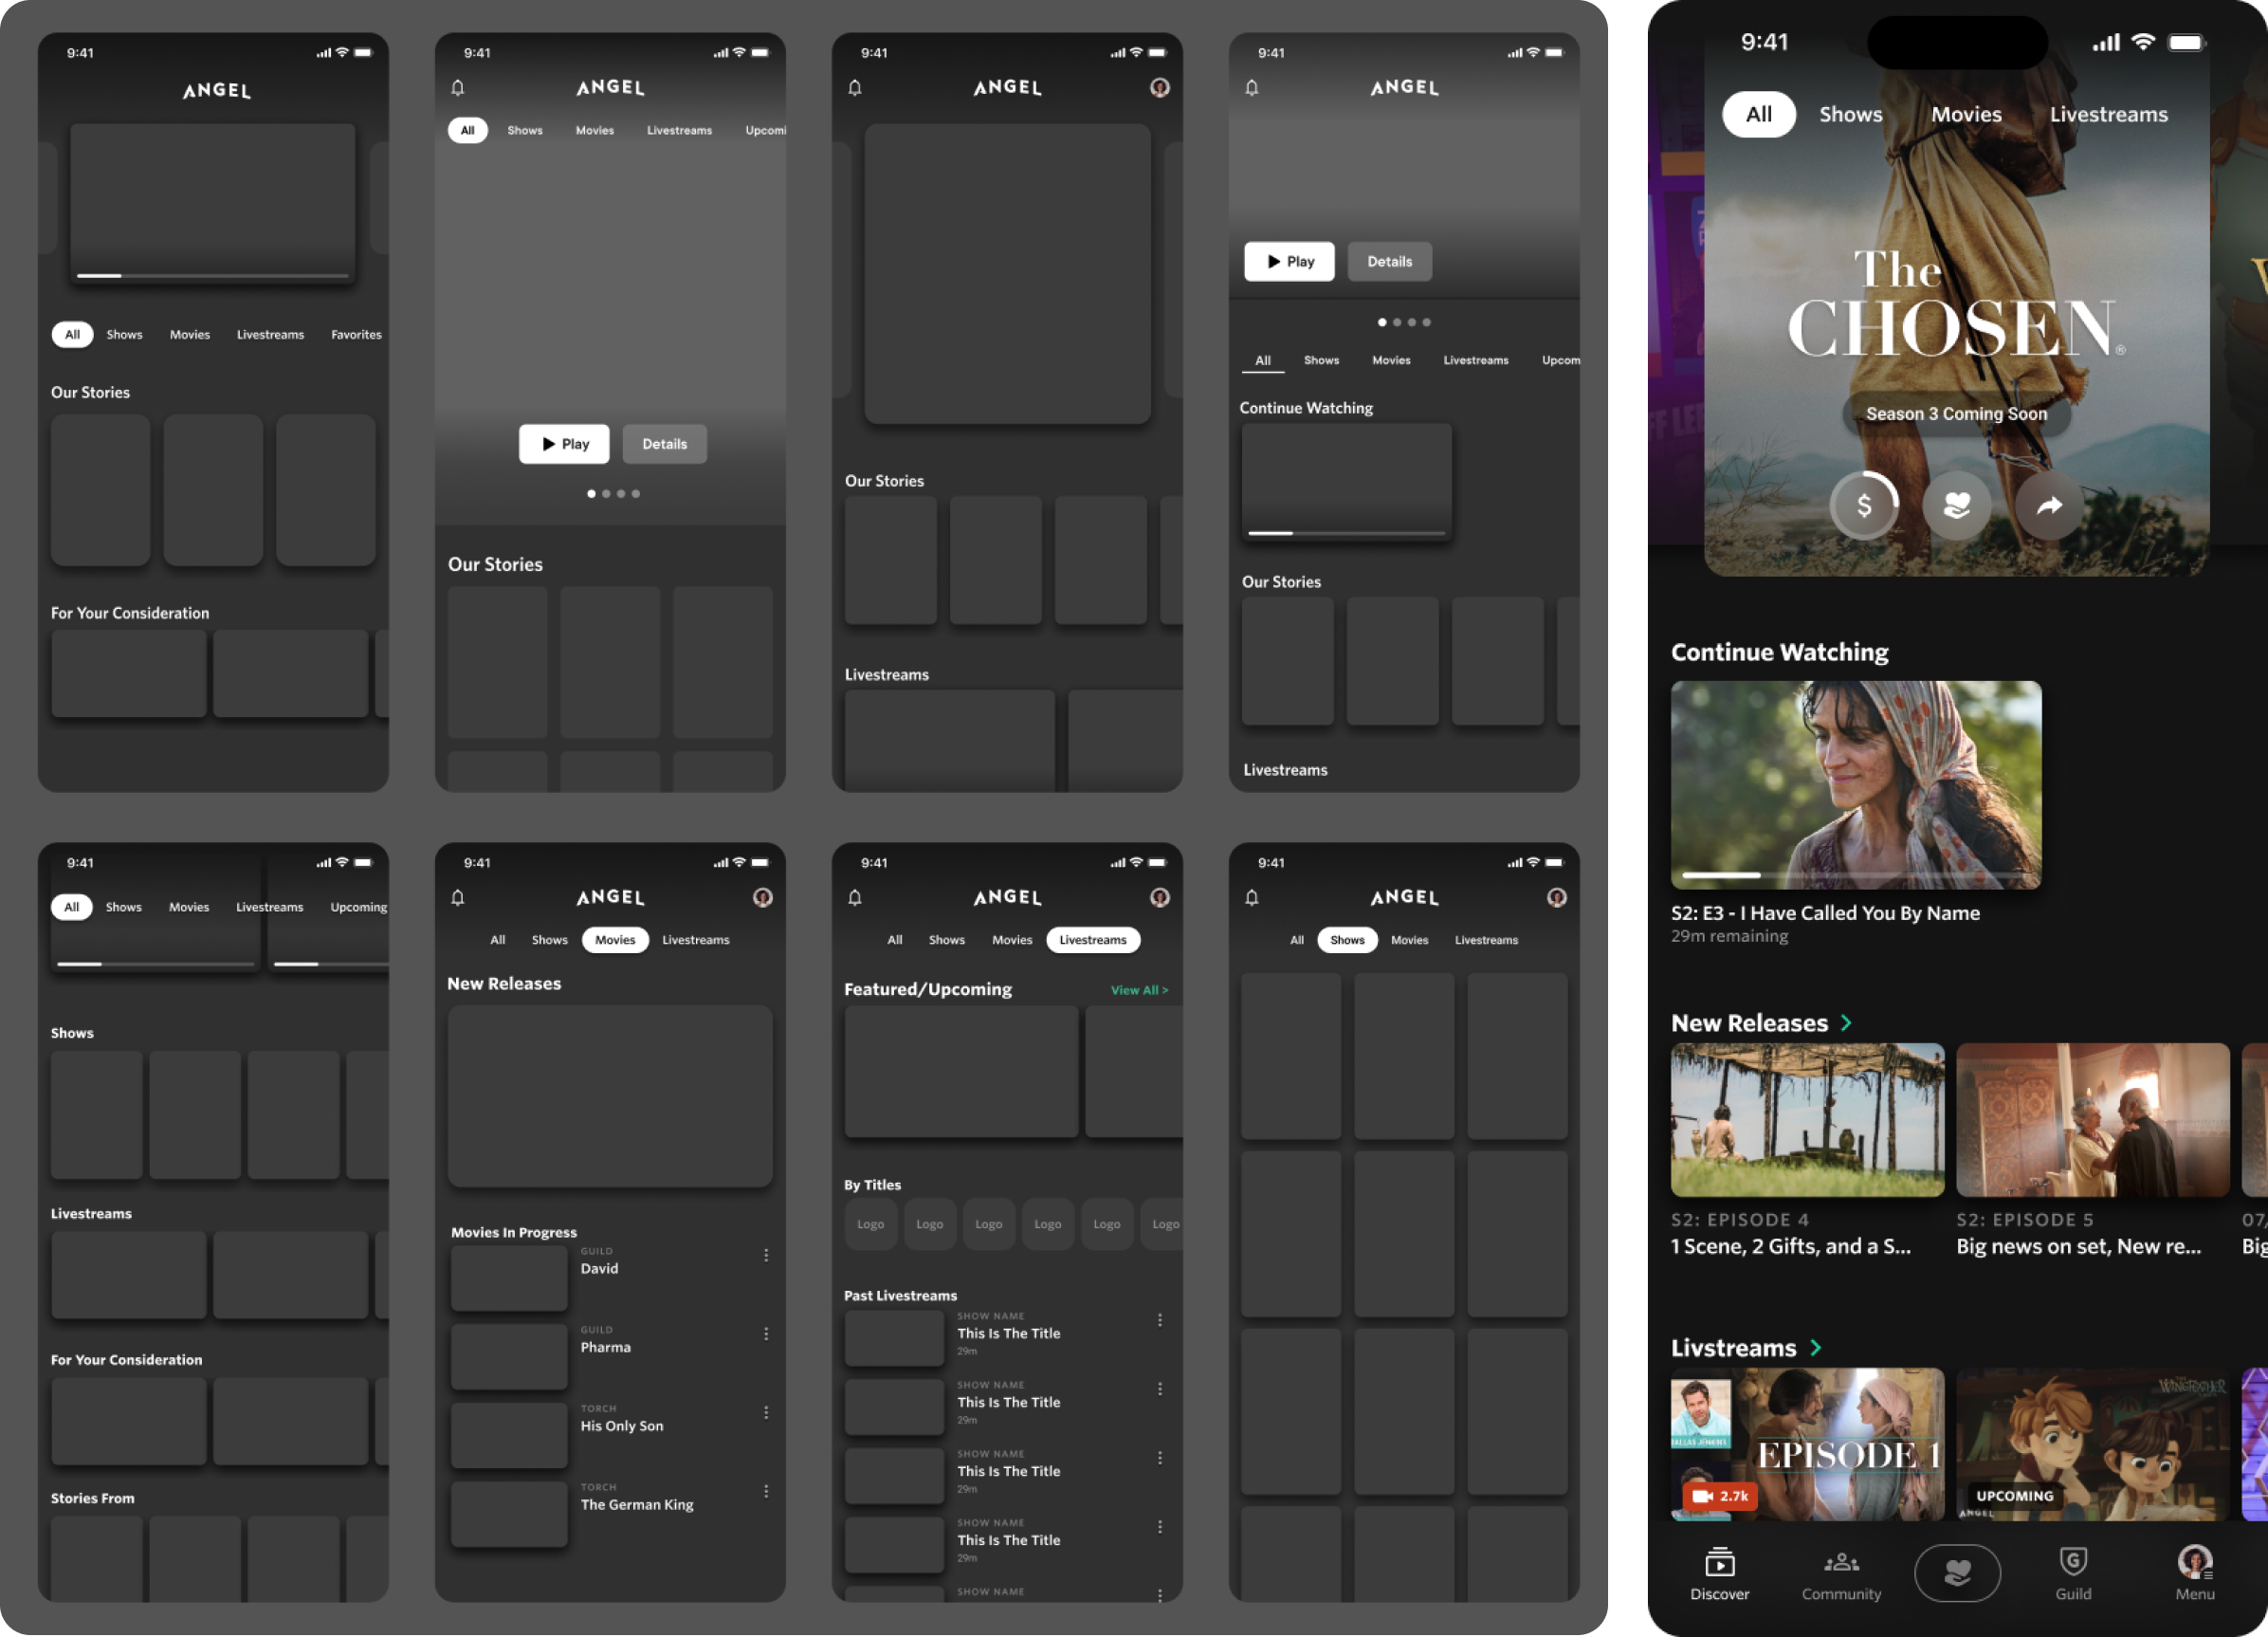2268x1637 pixels.
Task: Tap the heart-in-hands Pay It Forward icon on hero
Action: tap(1957, 506)
